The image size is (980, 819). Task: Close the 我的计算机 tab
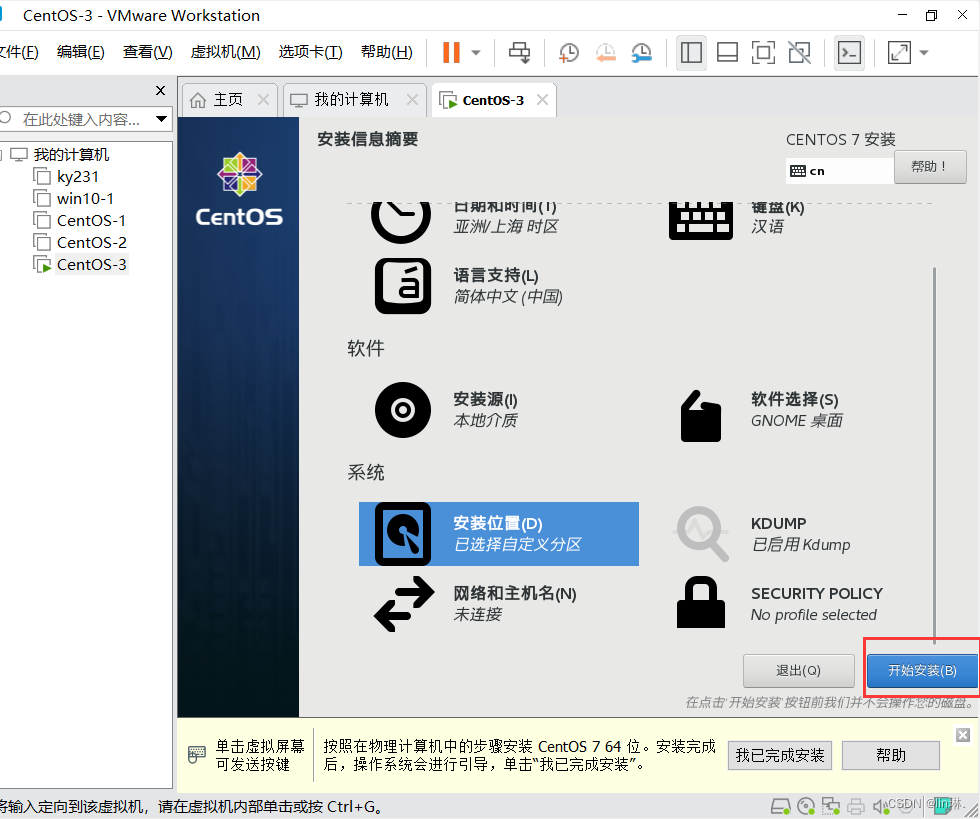[x=412, y=99]
